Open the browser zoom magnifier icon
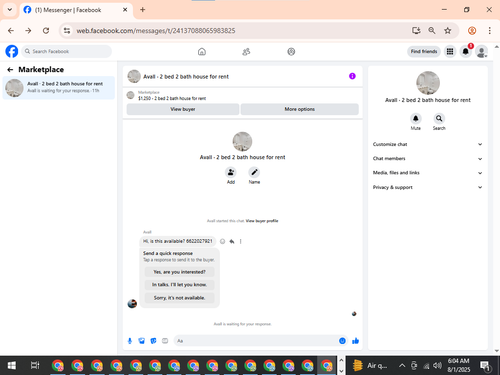The width and height of the screenshot is (500, 375). 432,31
